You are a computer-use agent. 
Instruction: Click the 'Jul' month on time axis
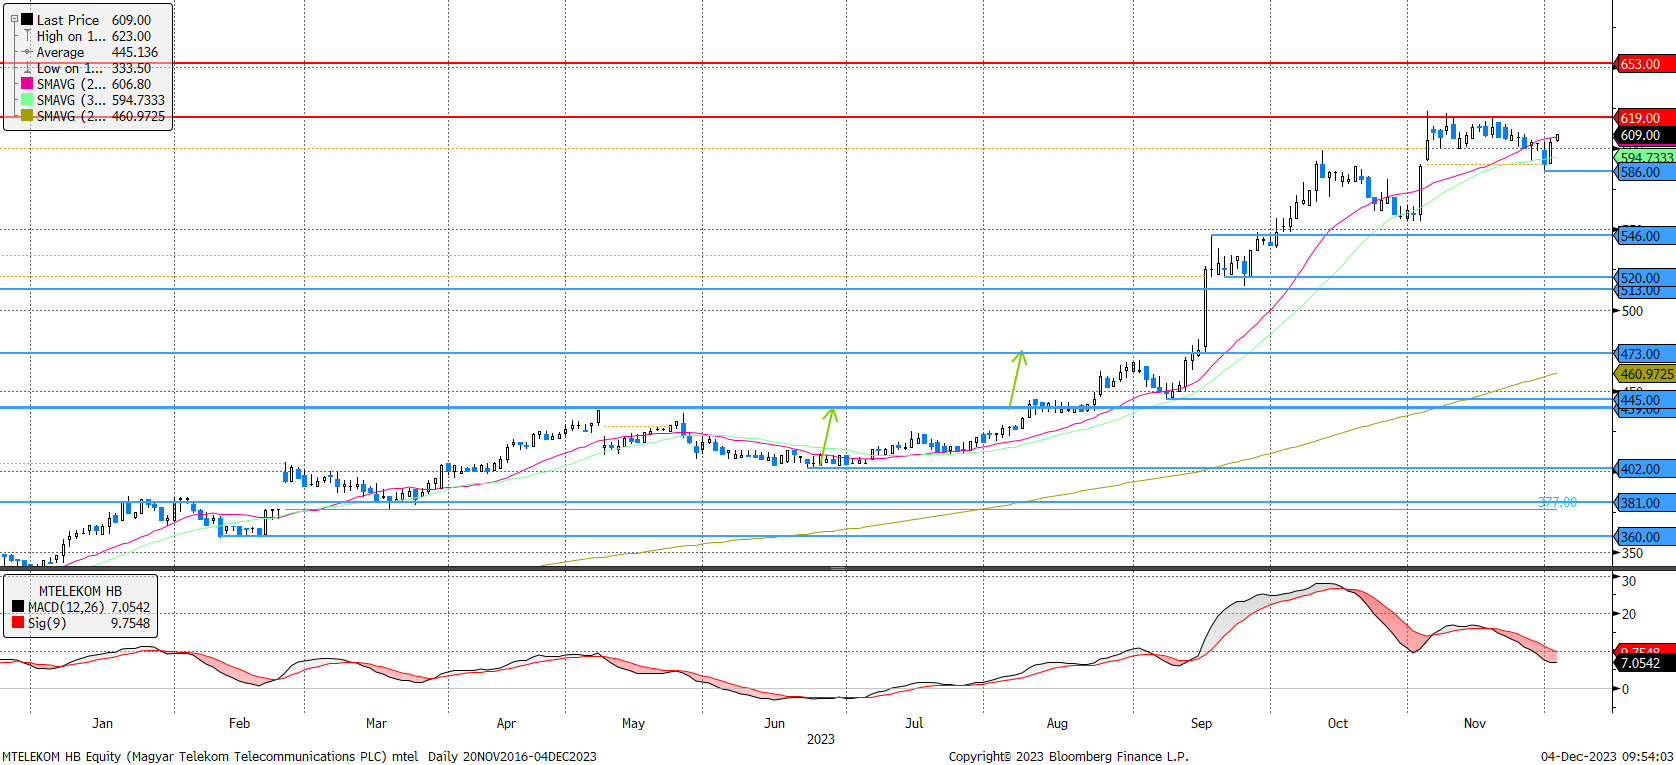[914, 723]
